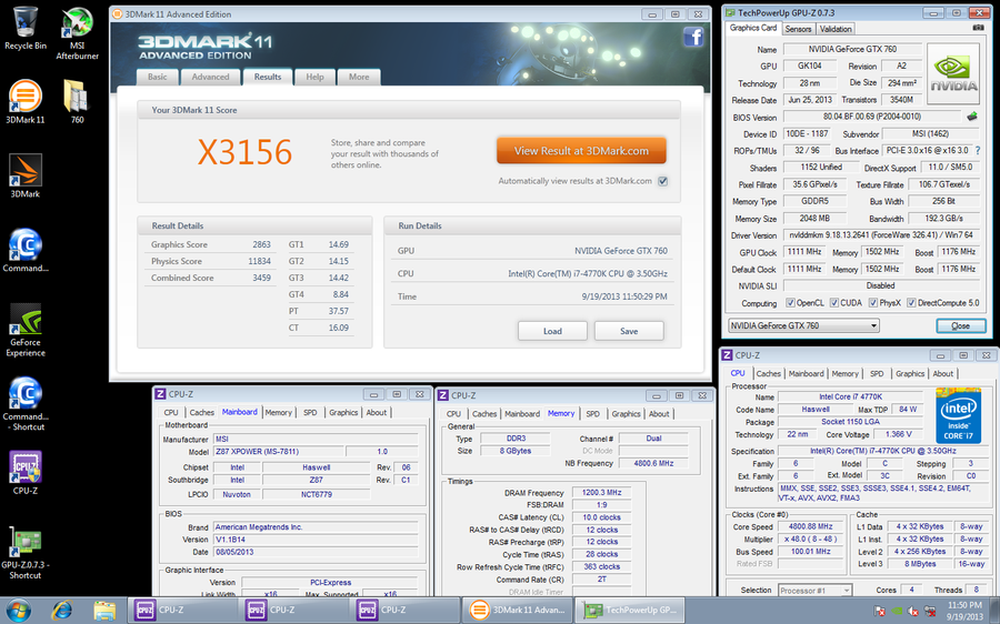Open Windows Explorer from the taskbar

click(105, 611)
